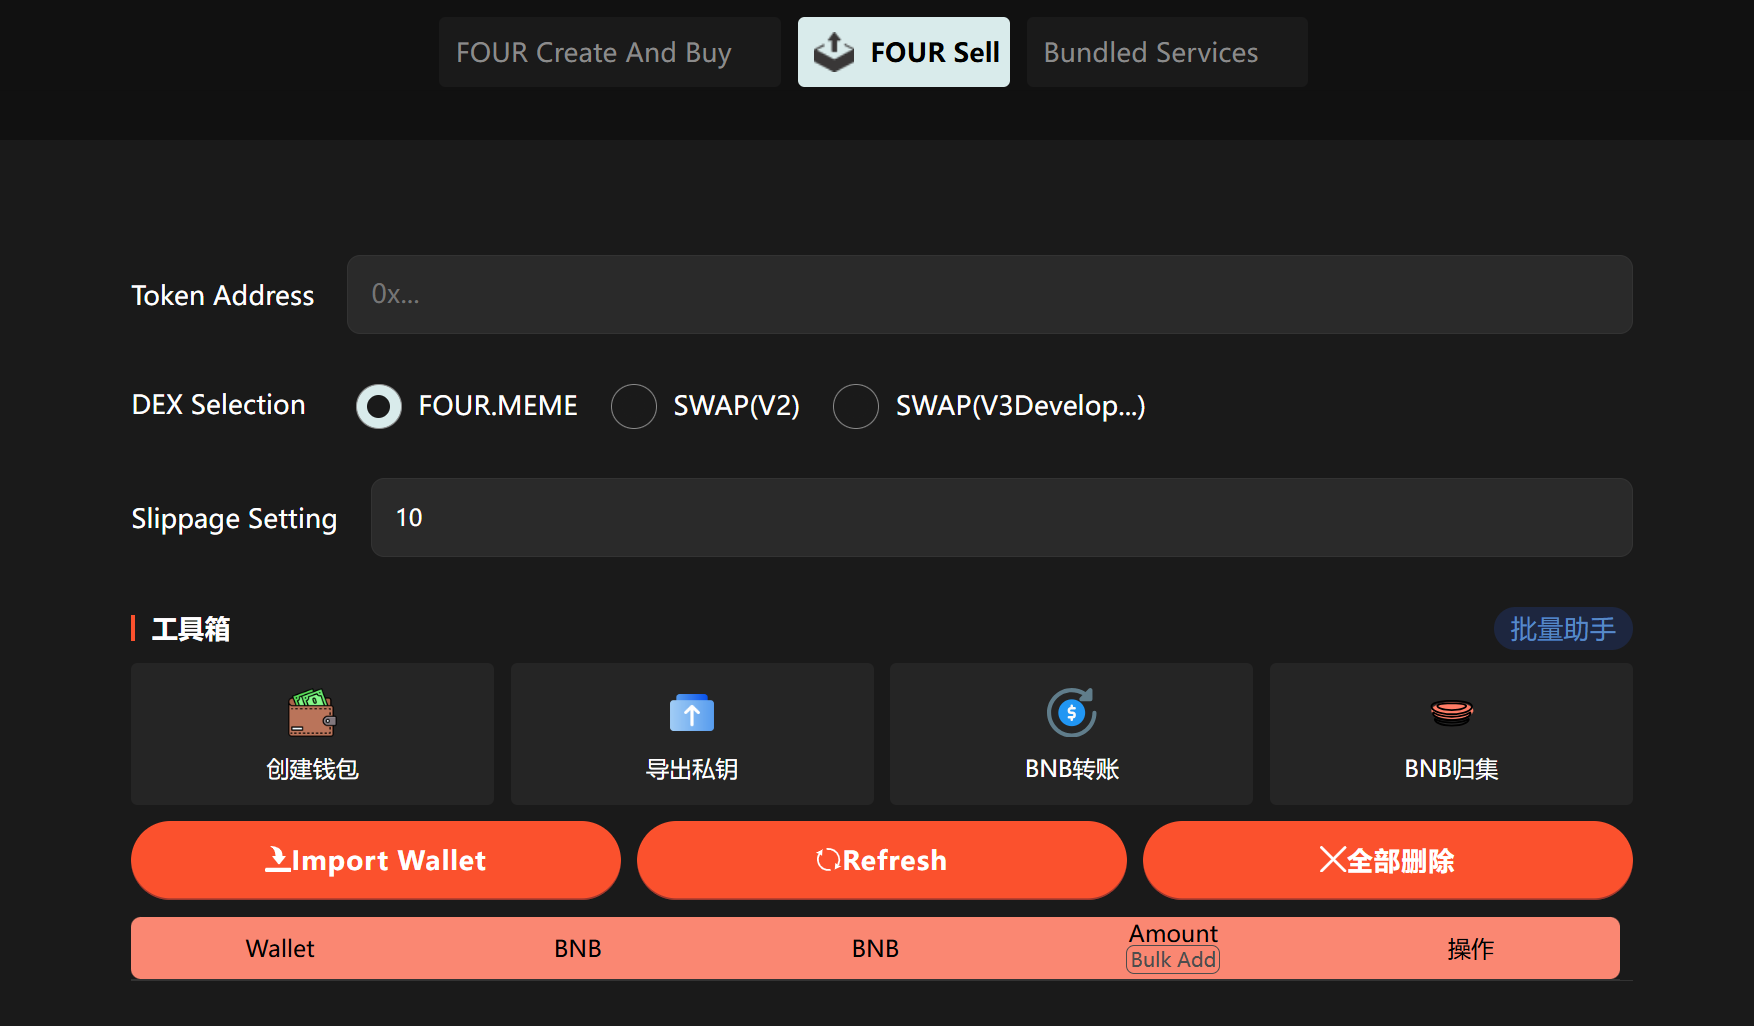Click the BNB转账 dollar transfer icon
This screenshot has width=1754, height=1026.
(1071, 712)
